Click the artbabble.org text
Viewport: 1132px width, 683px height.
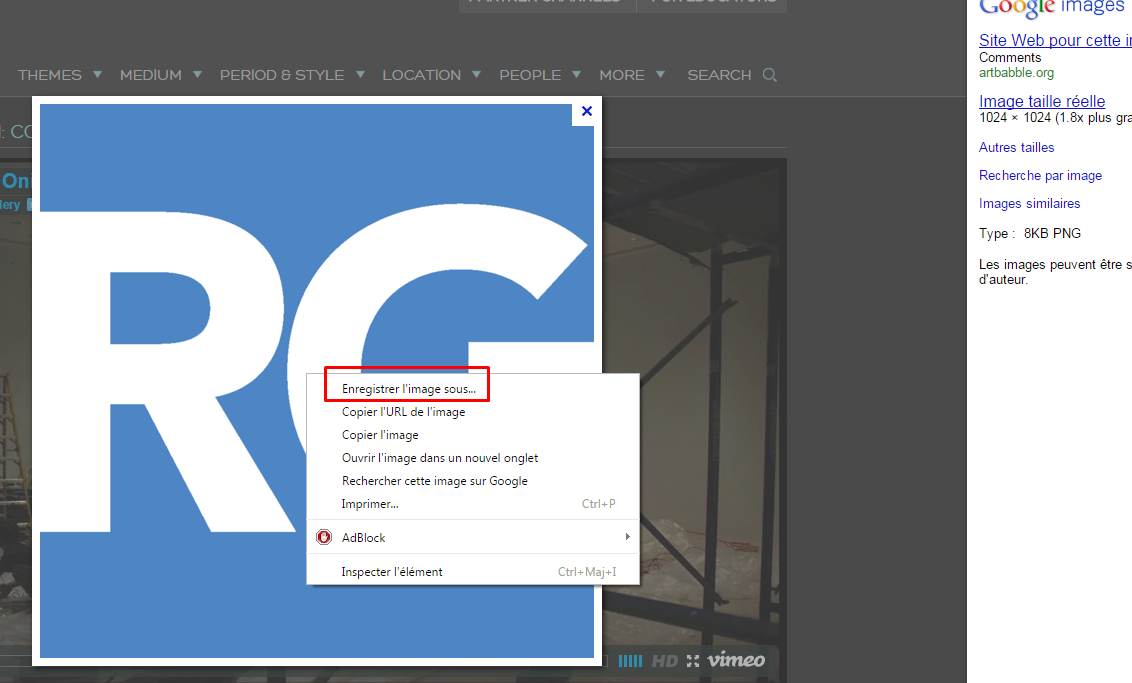[1016, 73]
